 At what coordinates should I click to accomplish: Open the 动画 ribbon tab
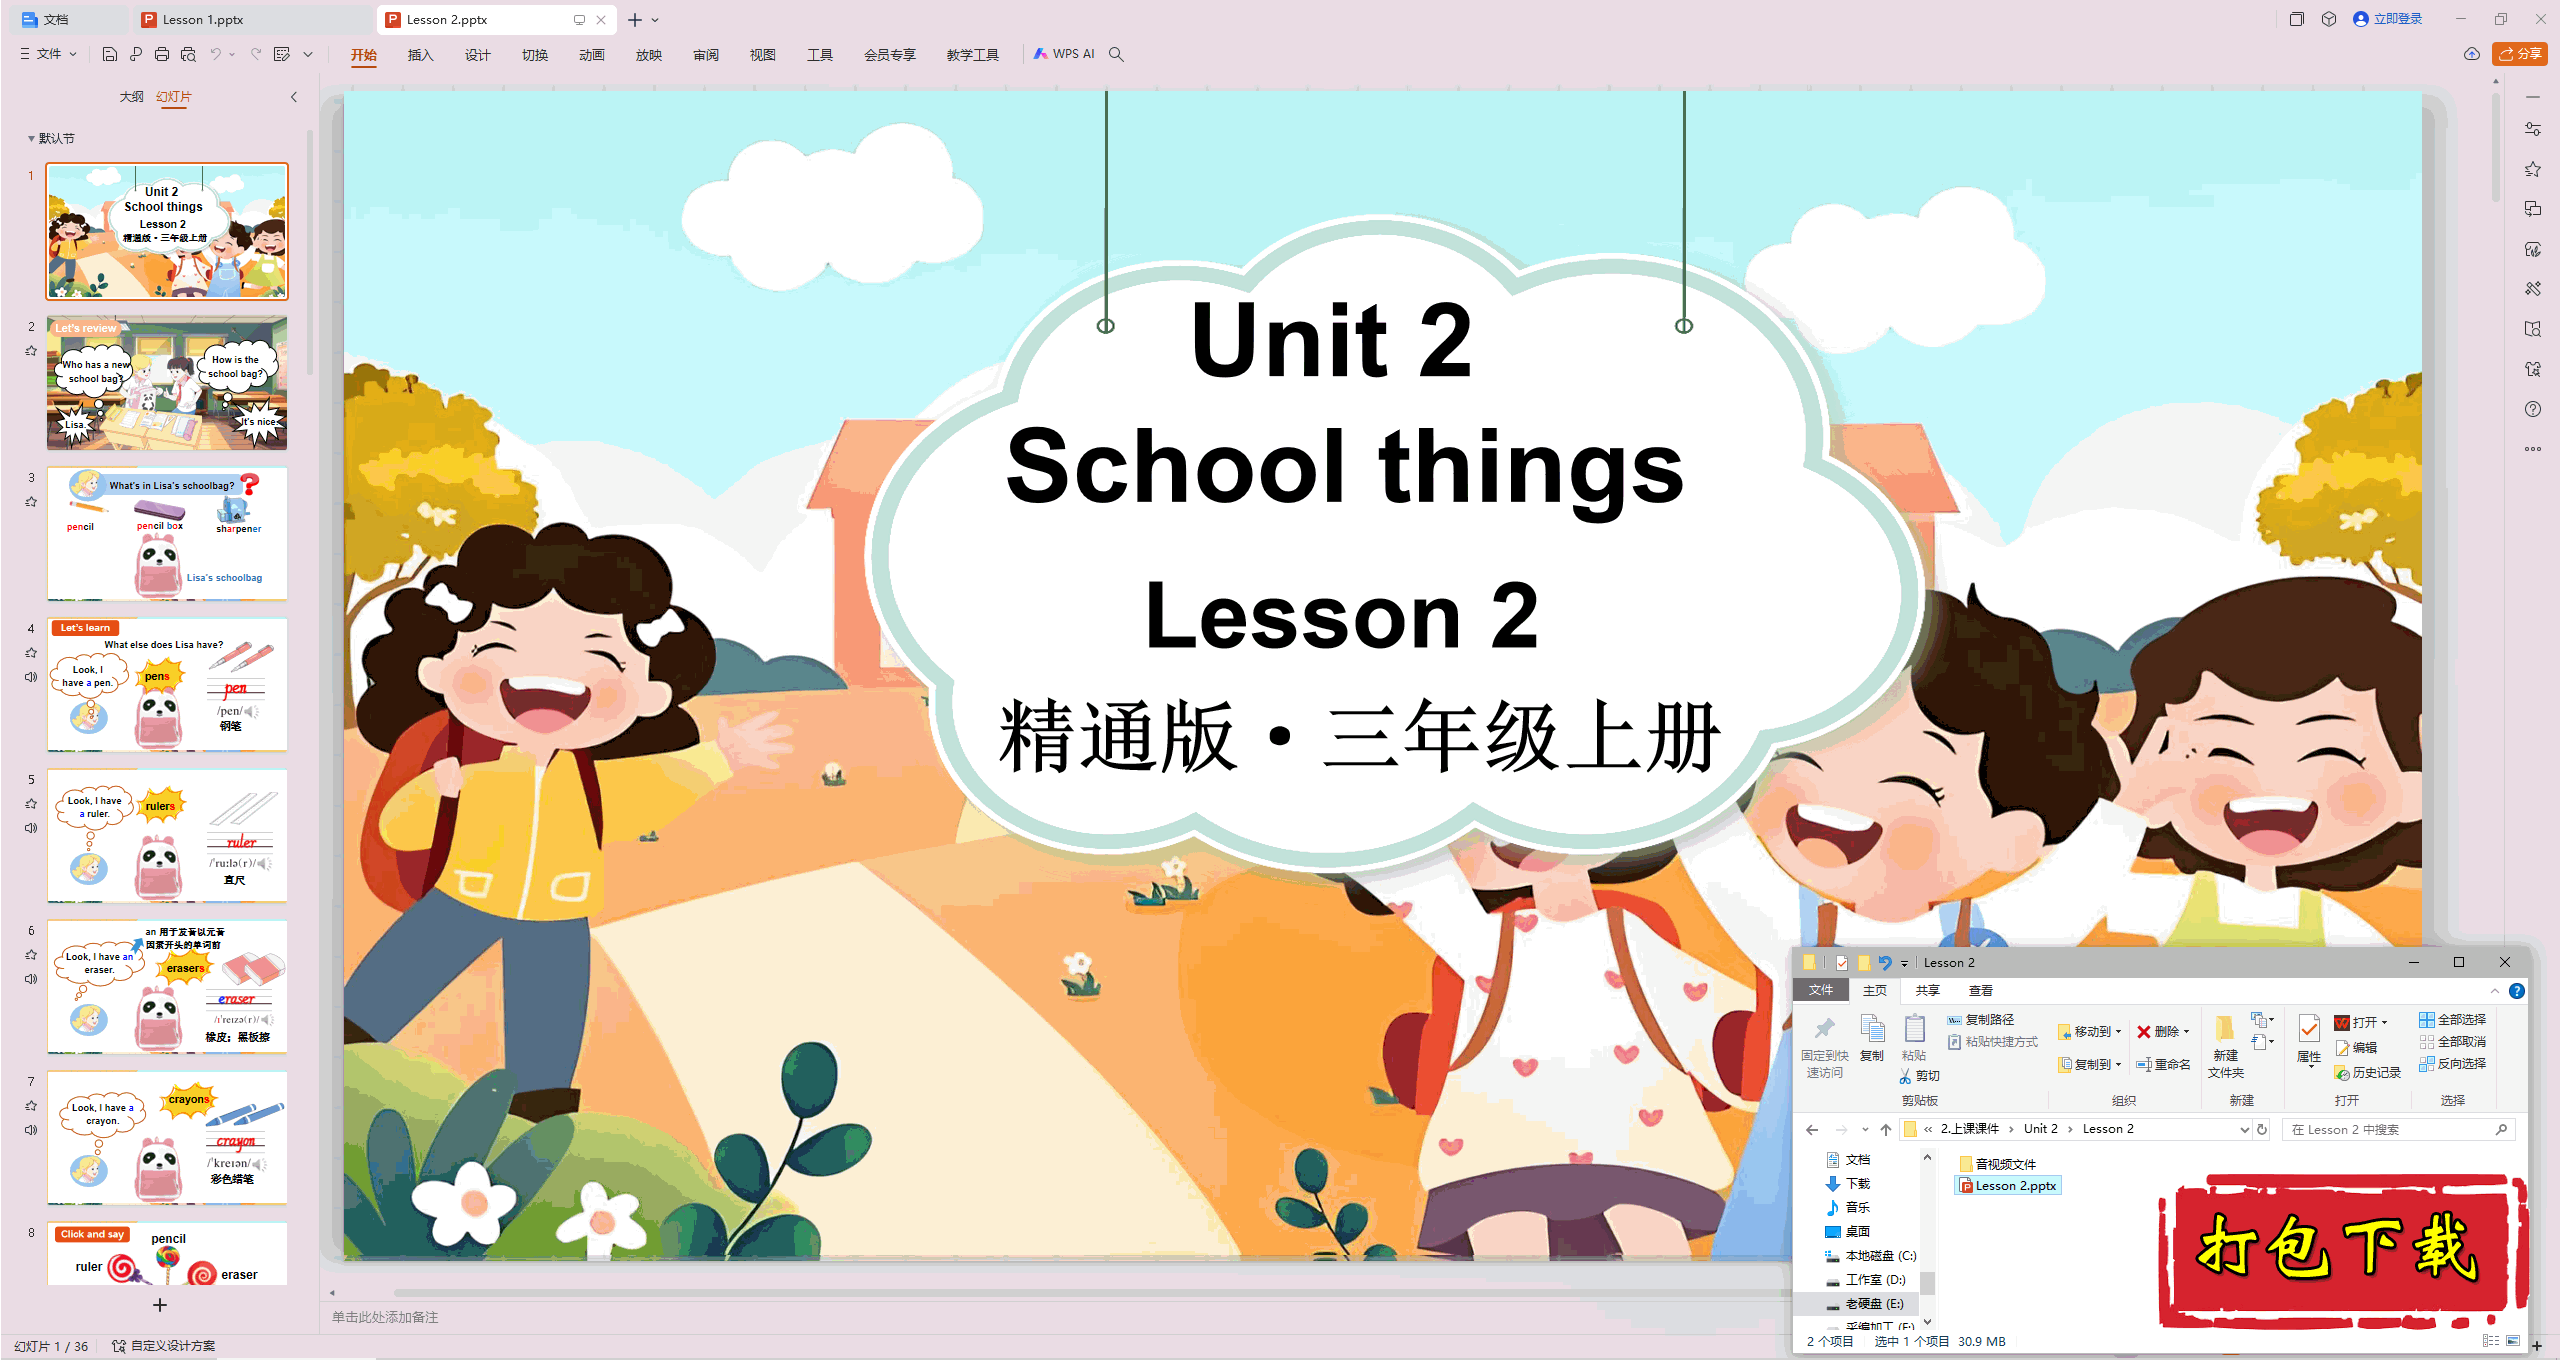pos(591,54)
